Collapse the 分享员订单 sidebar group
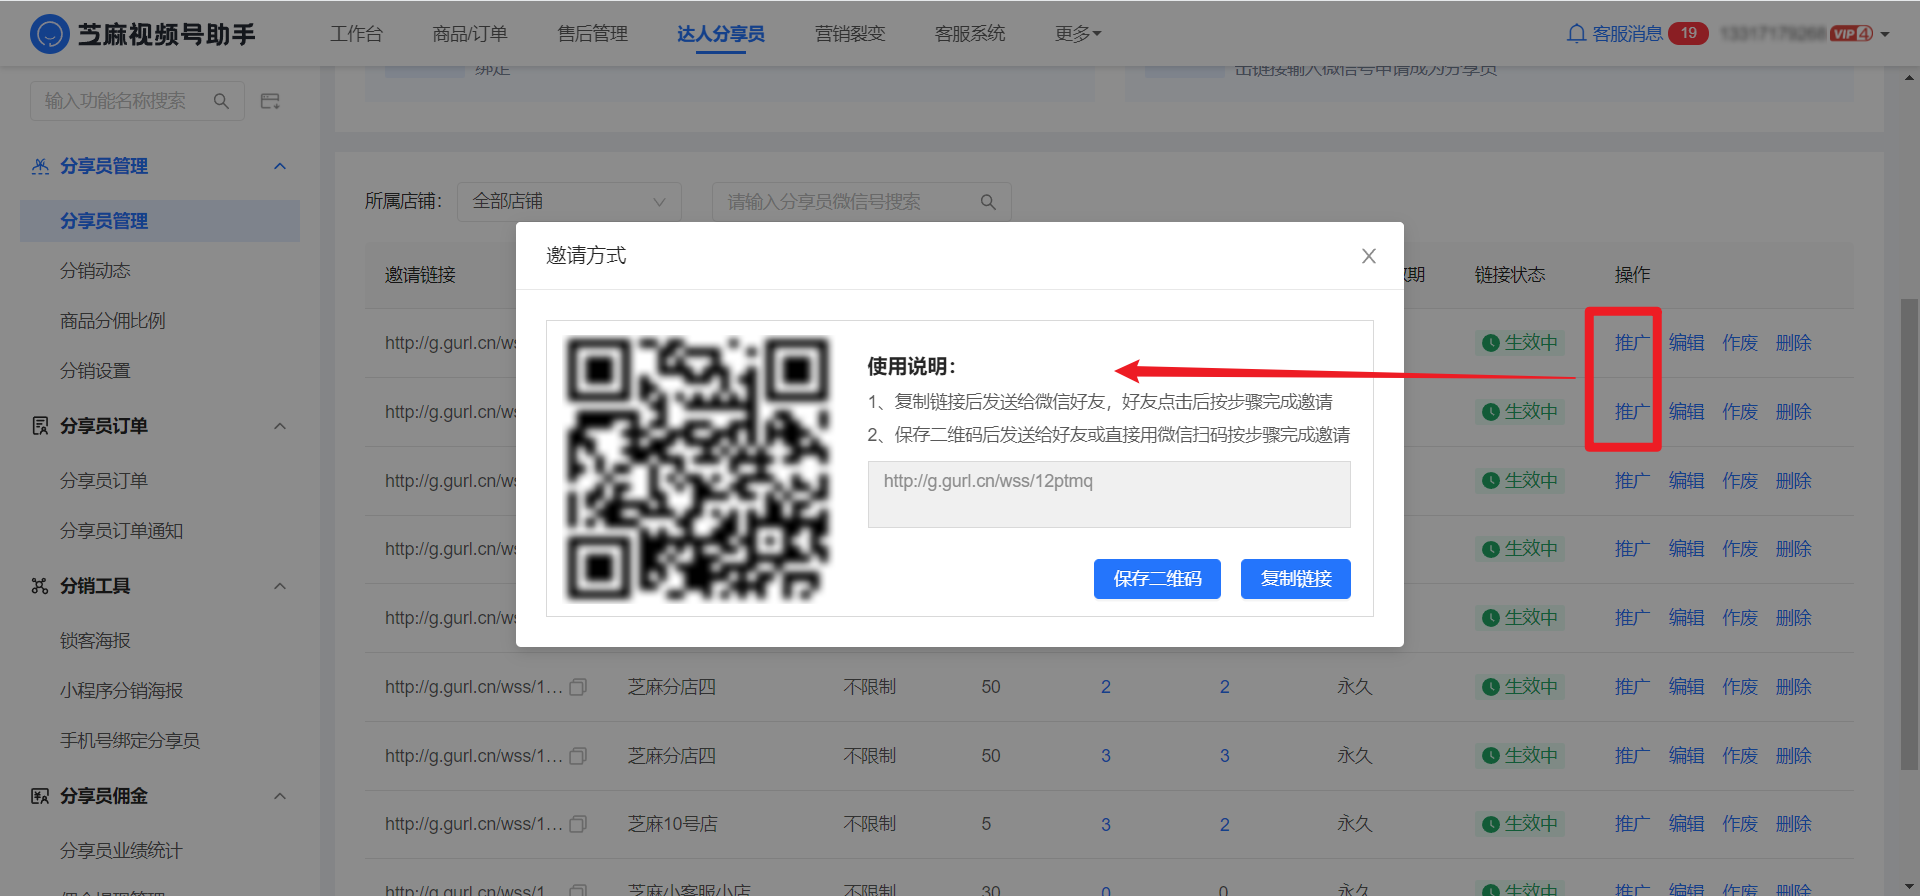 [x=280, y=426]
